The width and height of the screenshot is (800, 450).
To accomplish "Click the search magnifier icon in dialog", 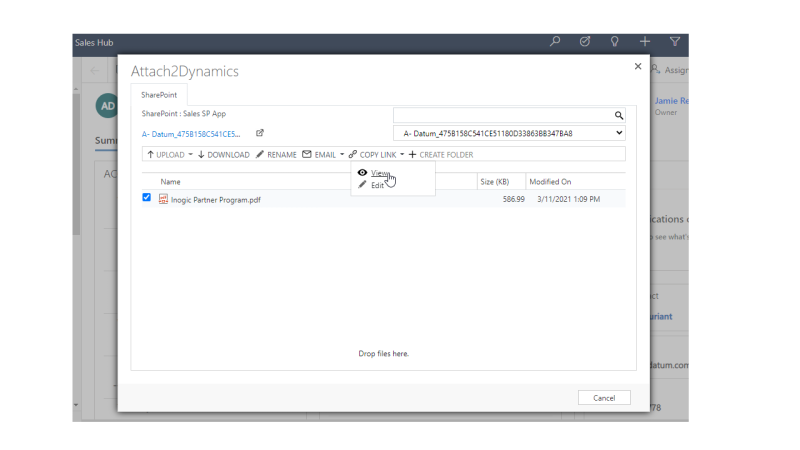I will [x=619, y=116].
